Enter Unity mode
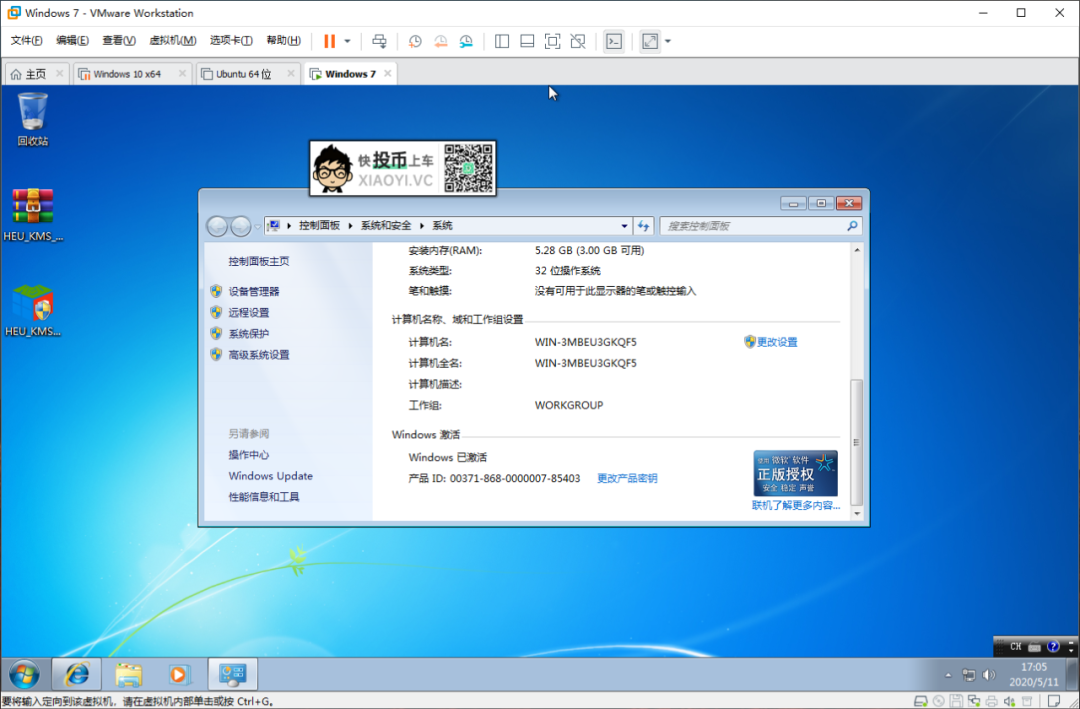This screenshot has width=1080, height=709. pyautogui.click(x=577, y=41)
